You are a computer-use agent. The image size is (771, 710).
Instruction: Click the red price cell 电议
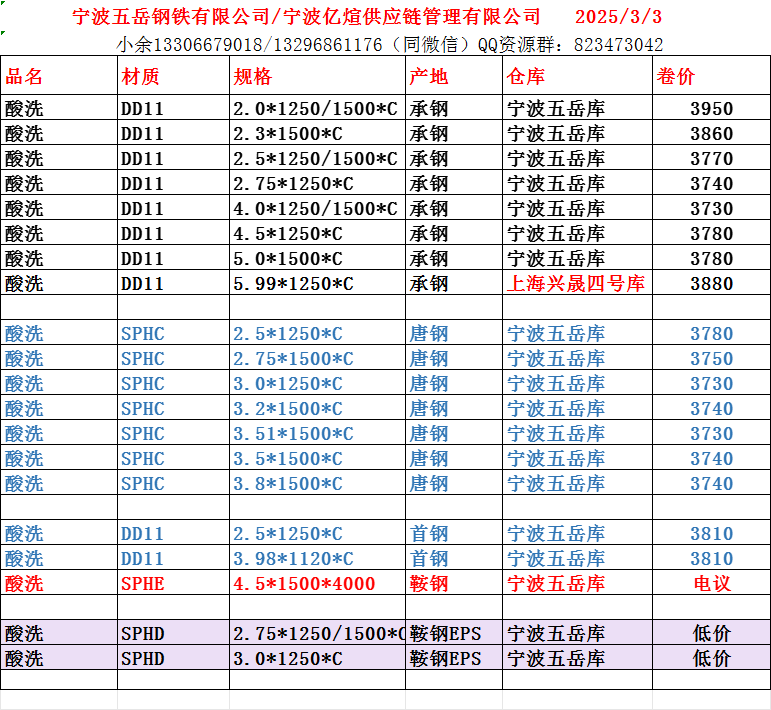click(x=712, y=583)
